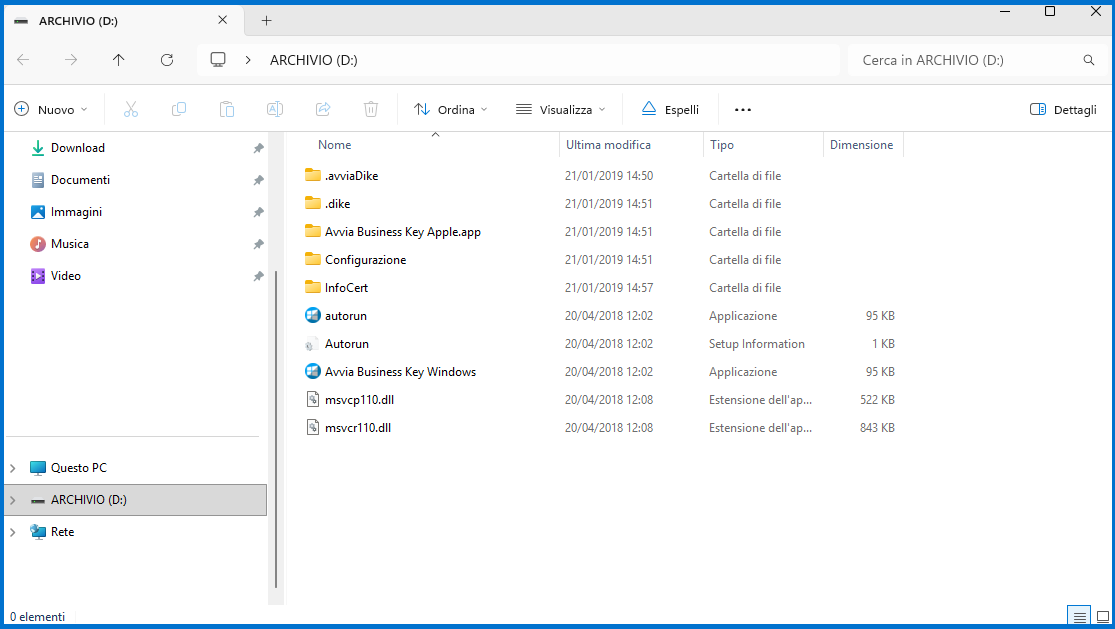Go up one folder level
This screenshot has height=629, width=1115.
point(119,60)
